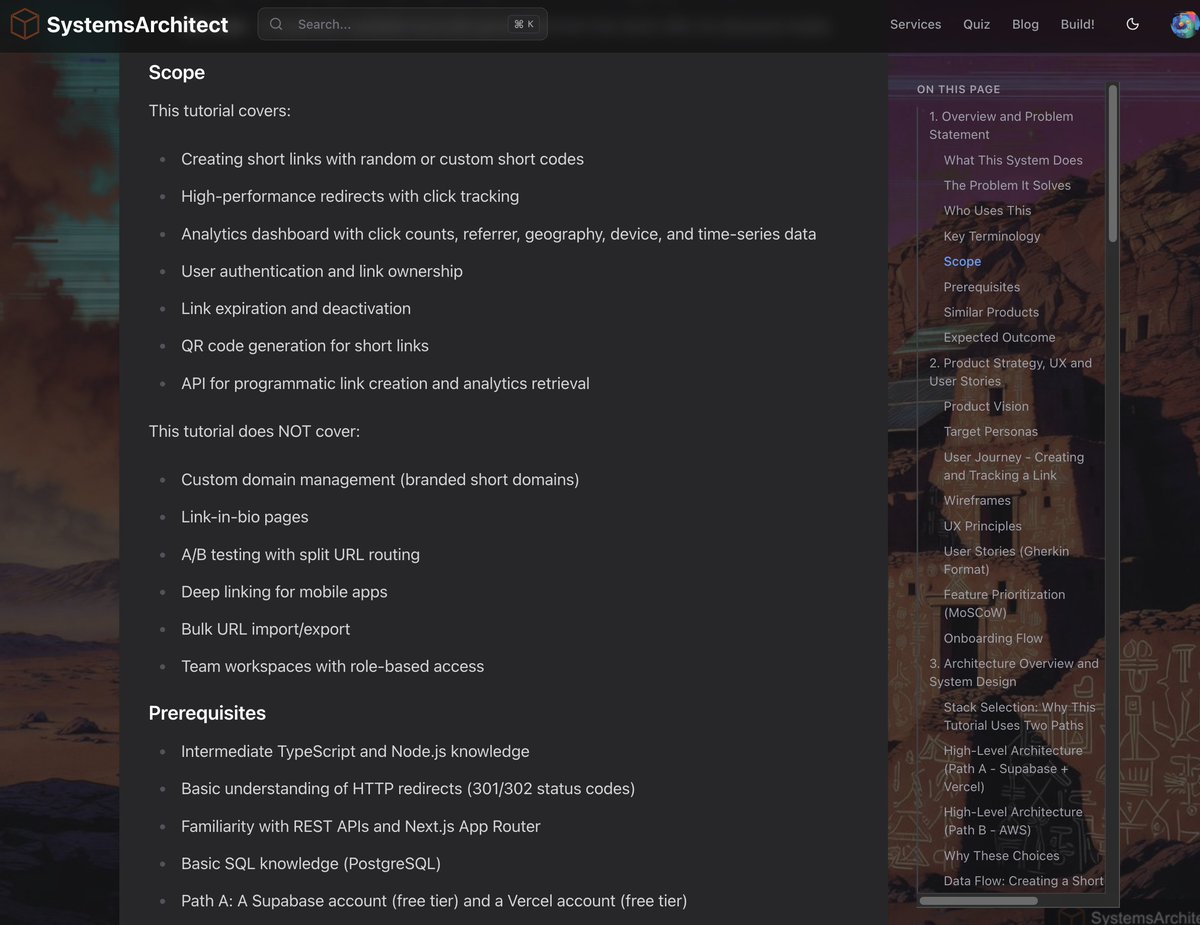This screenshot has width=1200, height=925.
Task: Jump to 1. Overview and Problem Statement
Action: pyautogui.click(x=1001, y=125)
